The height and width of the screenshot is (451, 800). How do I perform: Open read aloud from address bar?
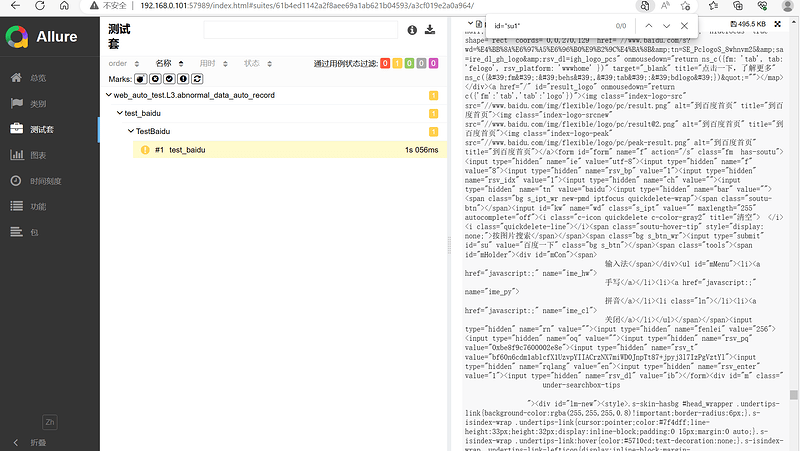point(665,6)
